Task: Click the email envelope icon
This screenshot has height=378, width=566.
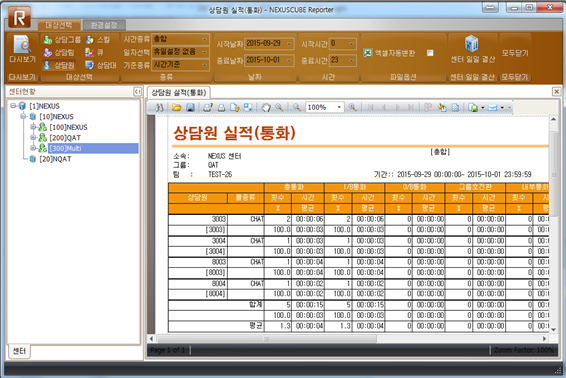Action: pos(493,107)
